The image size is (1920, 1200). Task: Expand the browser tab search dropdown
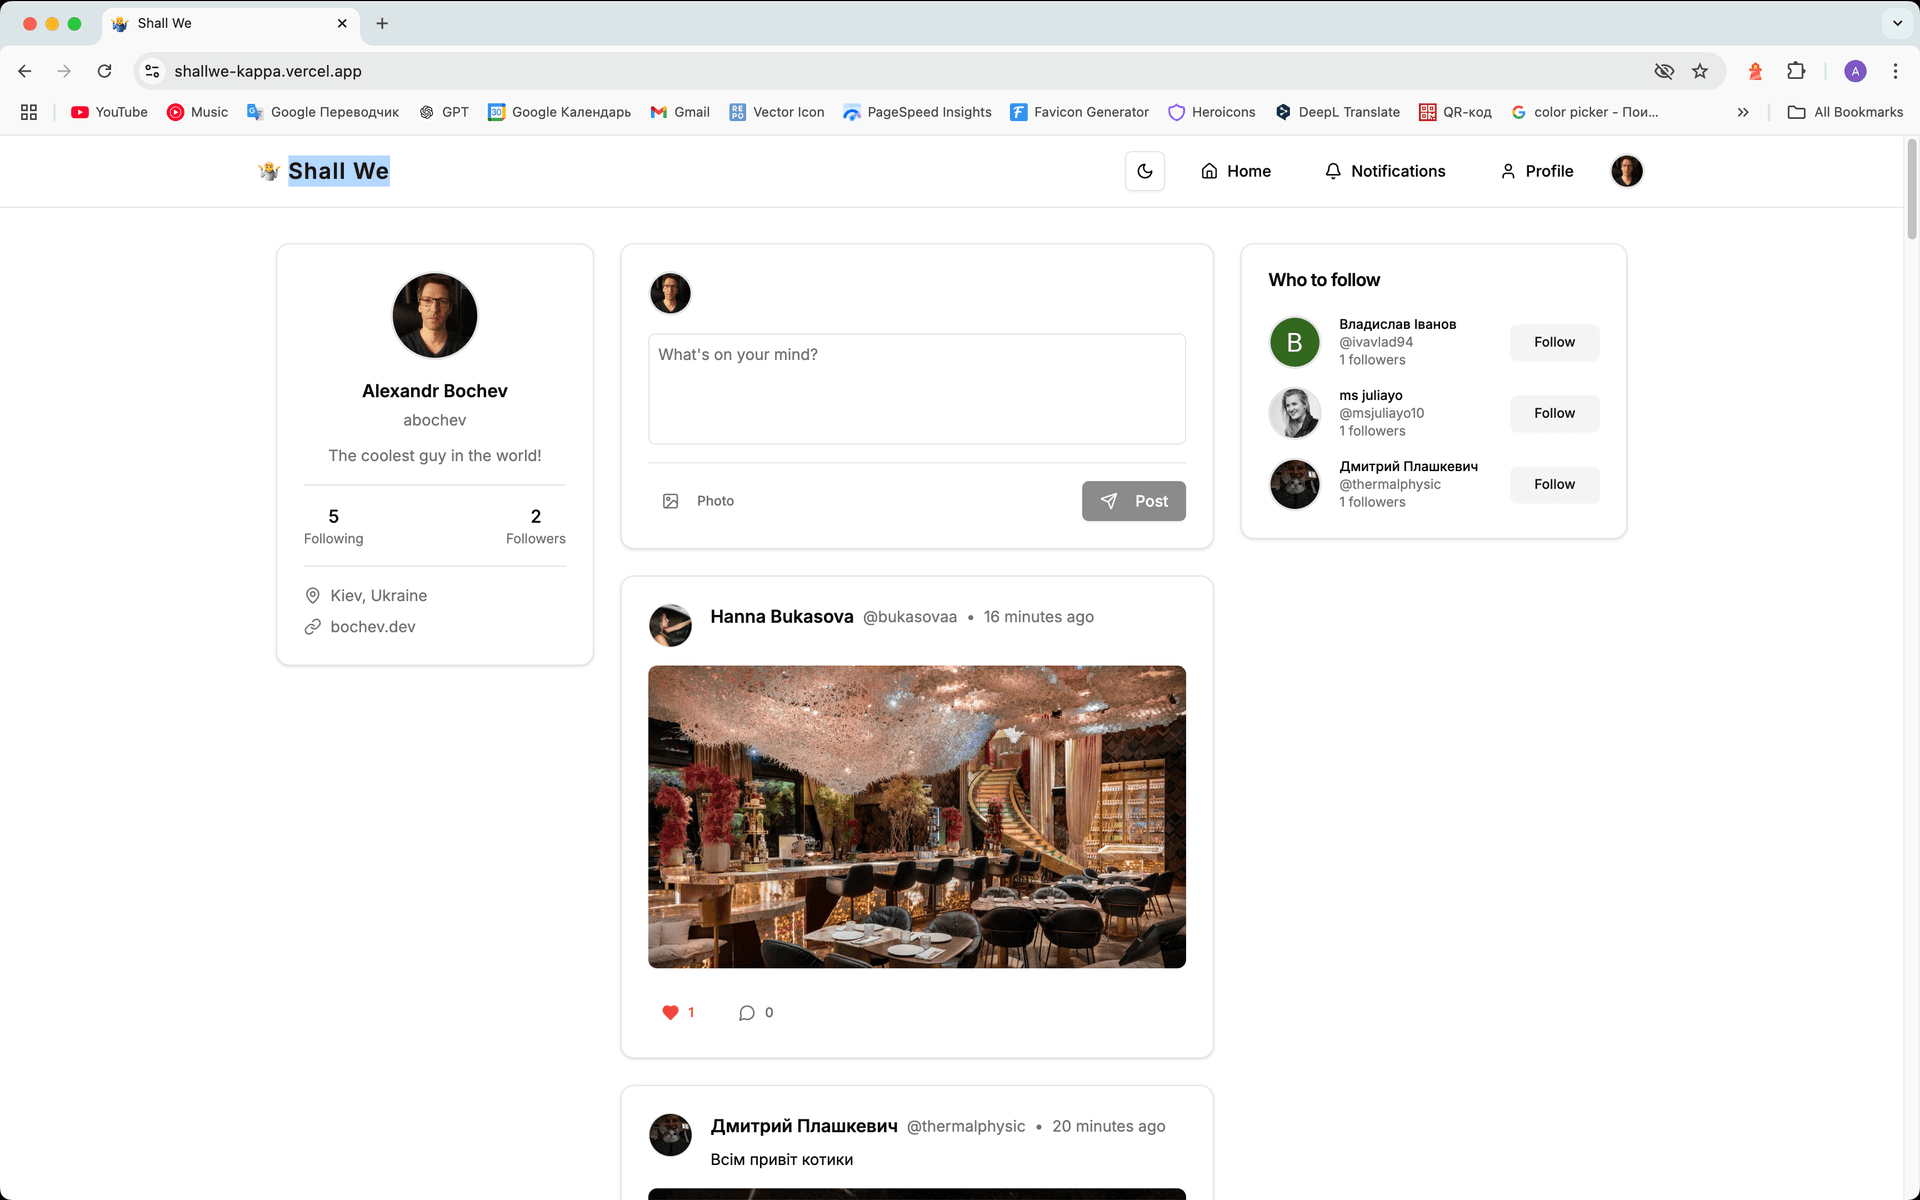(1897, 23)
